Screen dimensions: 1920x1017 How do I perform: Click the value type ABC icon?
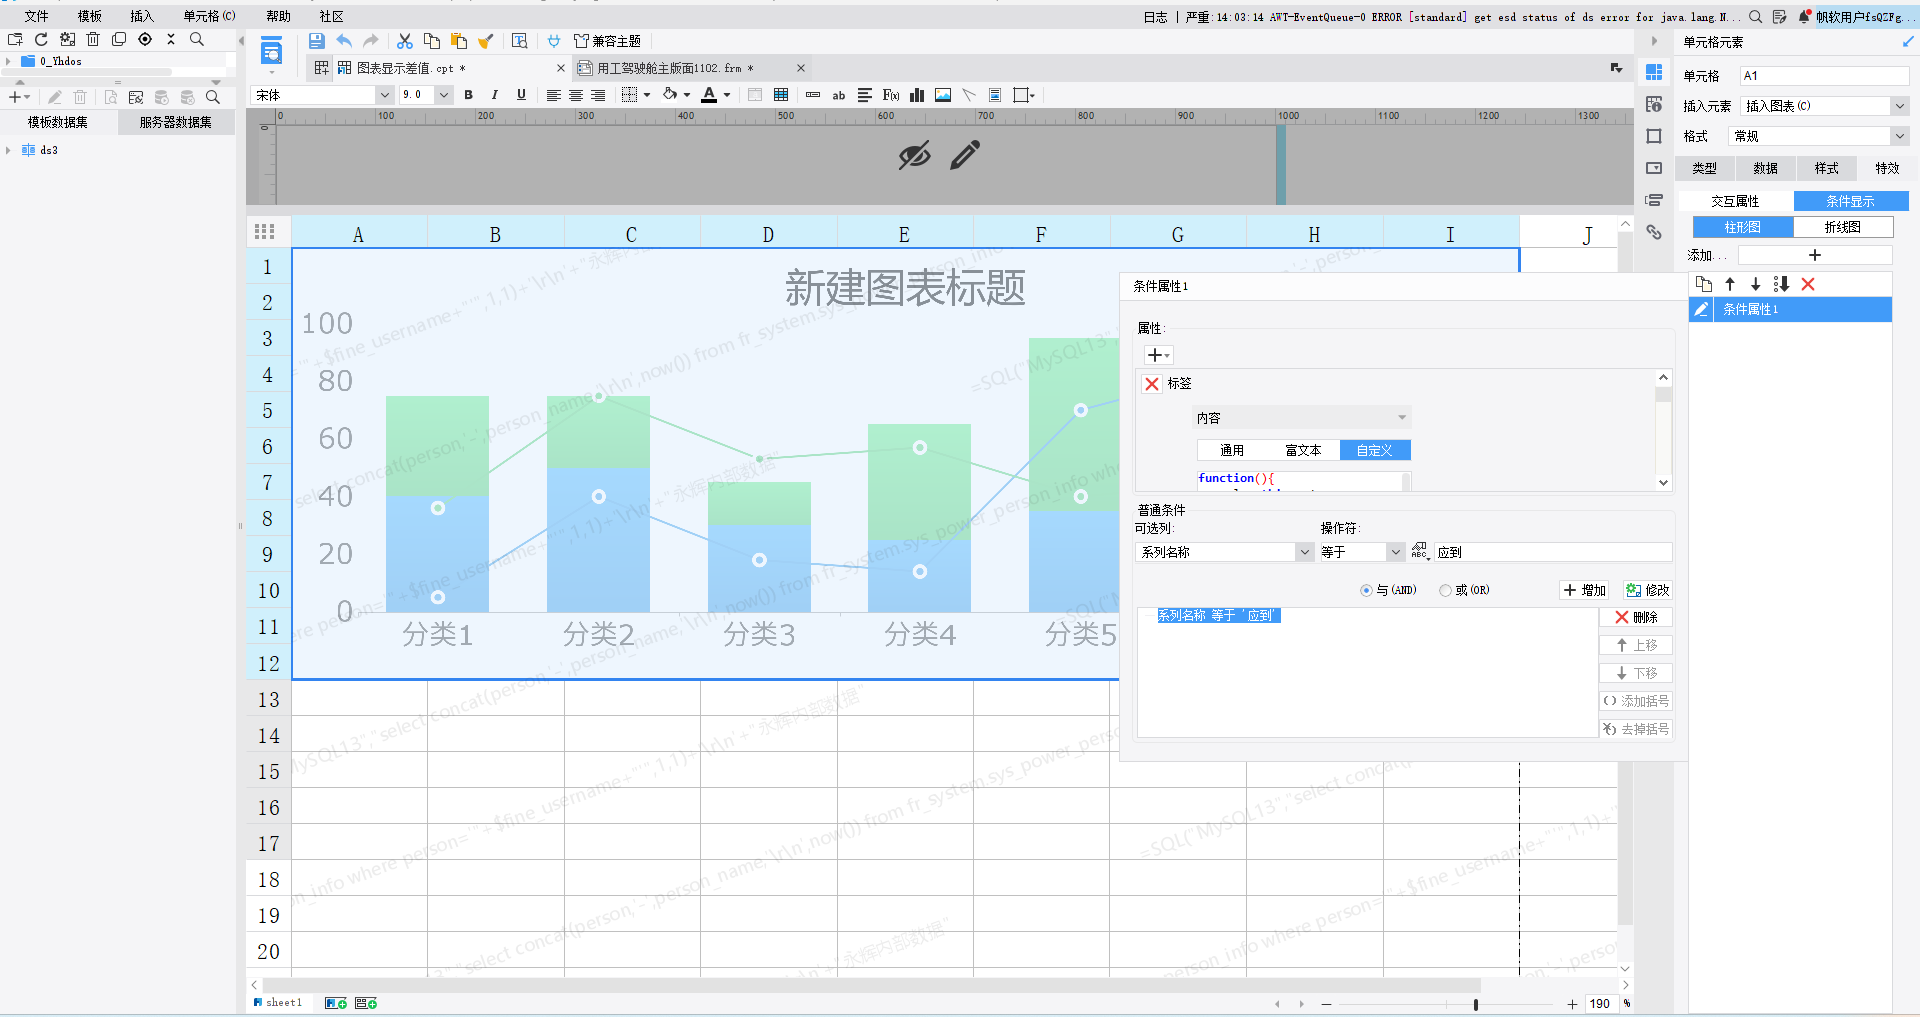(x=1420, y=551)
